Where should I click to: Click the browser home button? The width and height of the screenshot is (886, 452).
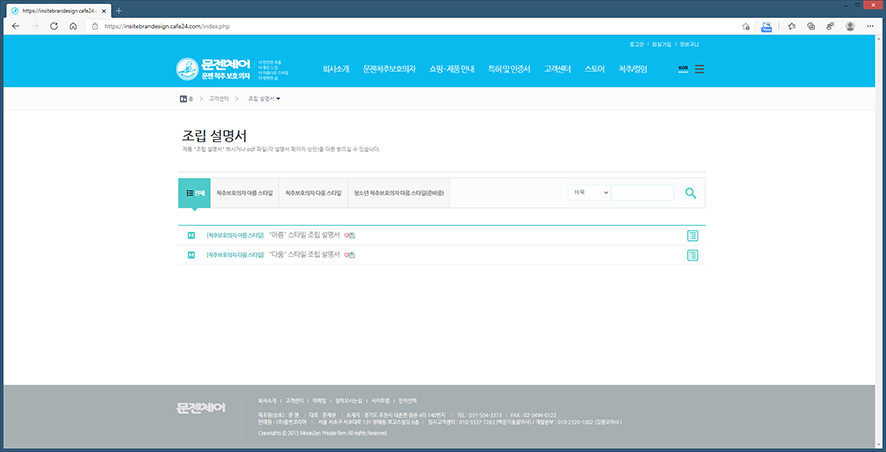click(73, 26)
